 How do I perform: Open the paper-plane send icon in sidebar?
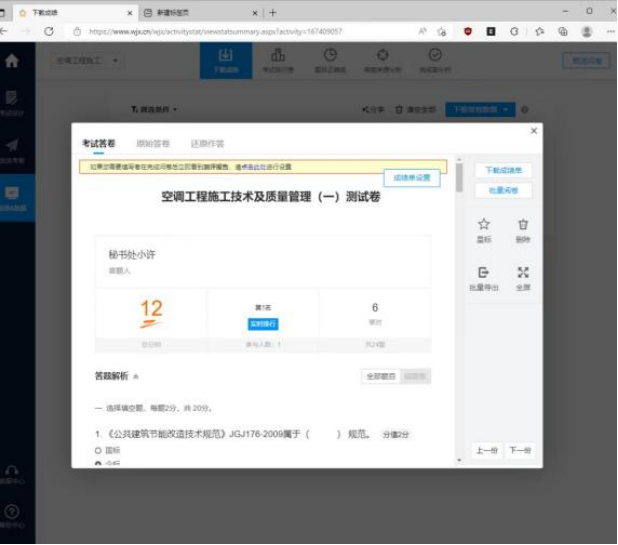[12, 145]
